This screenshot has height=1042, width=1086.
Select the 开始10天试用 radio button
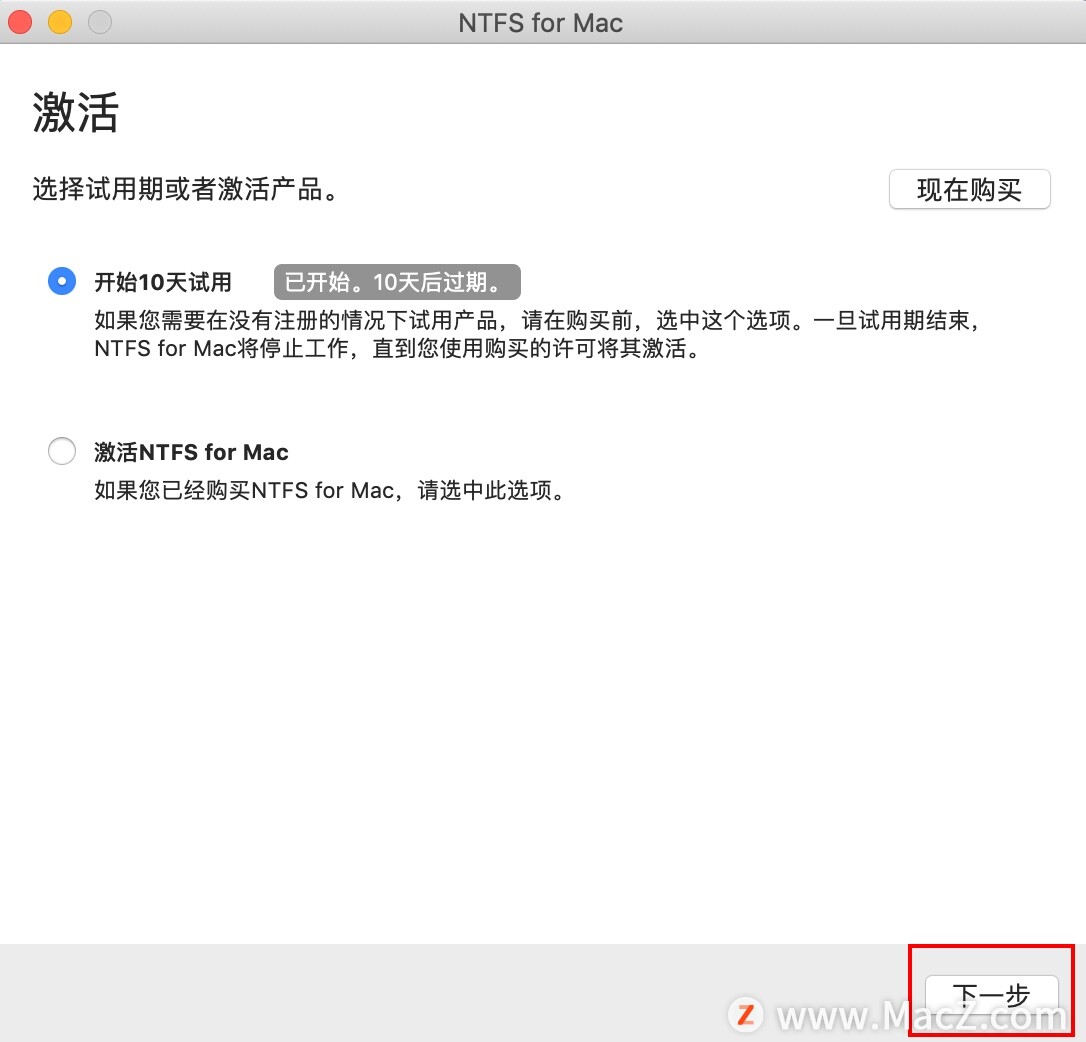(x=62, y=281)
